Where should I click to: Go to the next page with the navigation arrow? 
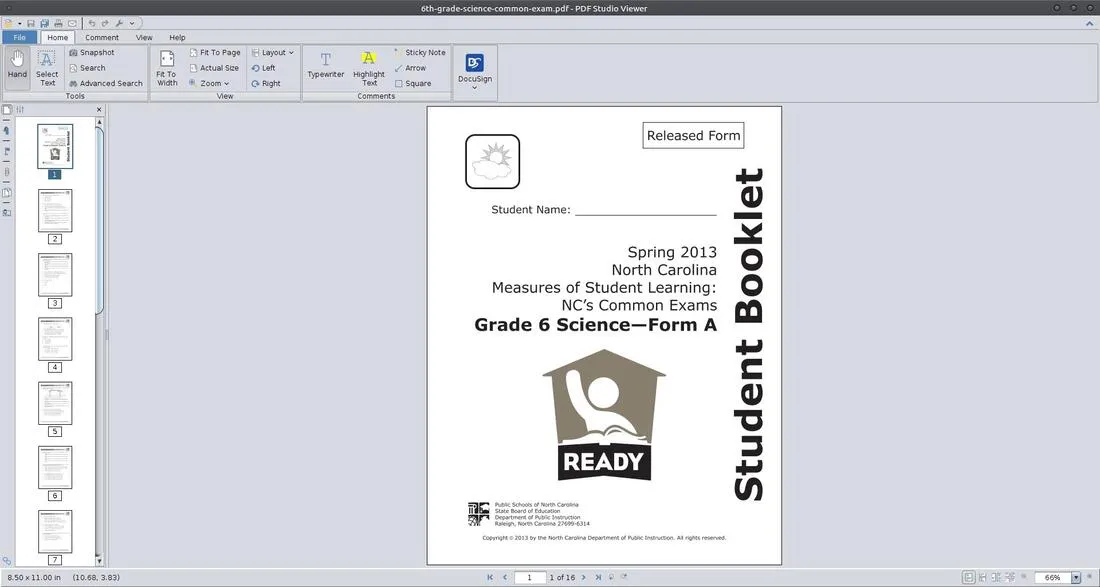pos(584,577)
